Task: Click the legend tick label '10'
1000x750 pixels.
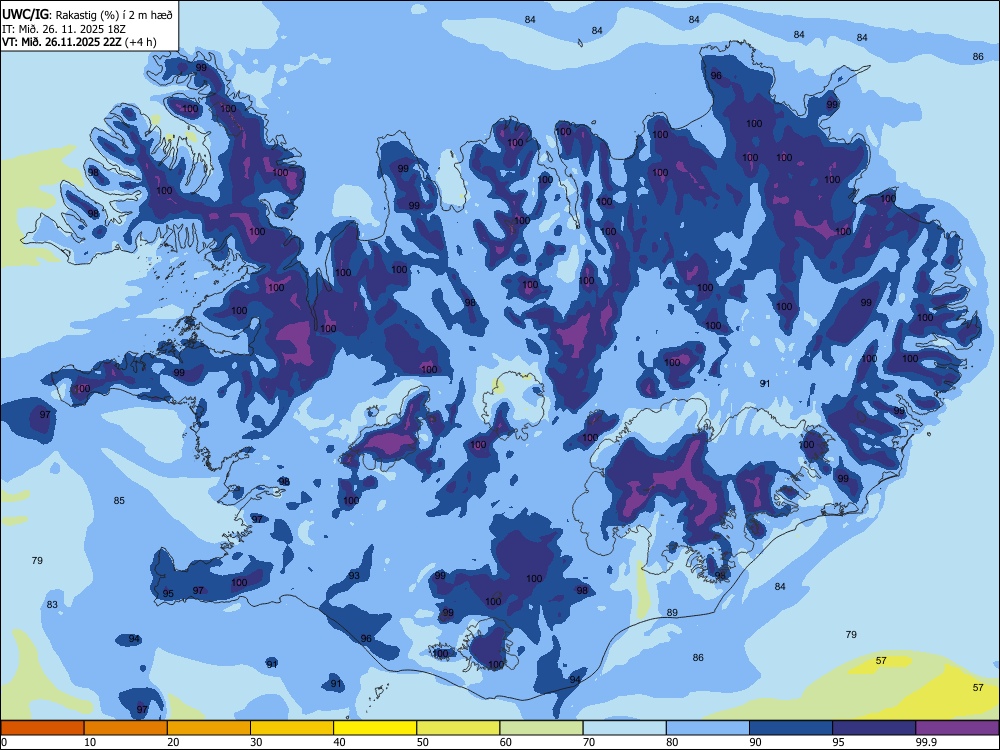Action: click(90, 742)
